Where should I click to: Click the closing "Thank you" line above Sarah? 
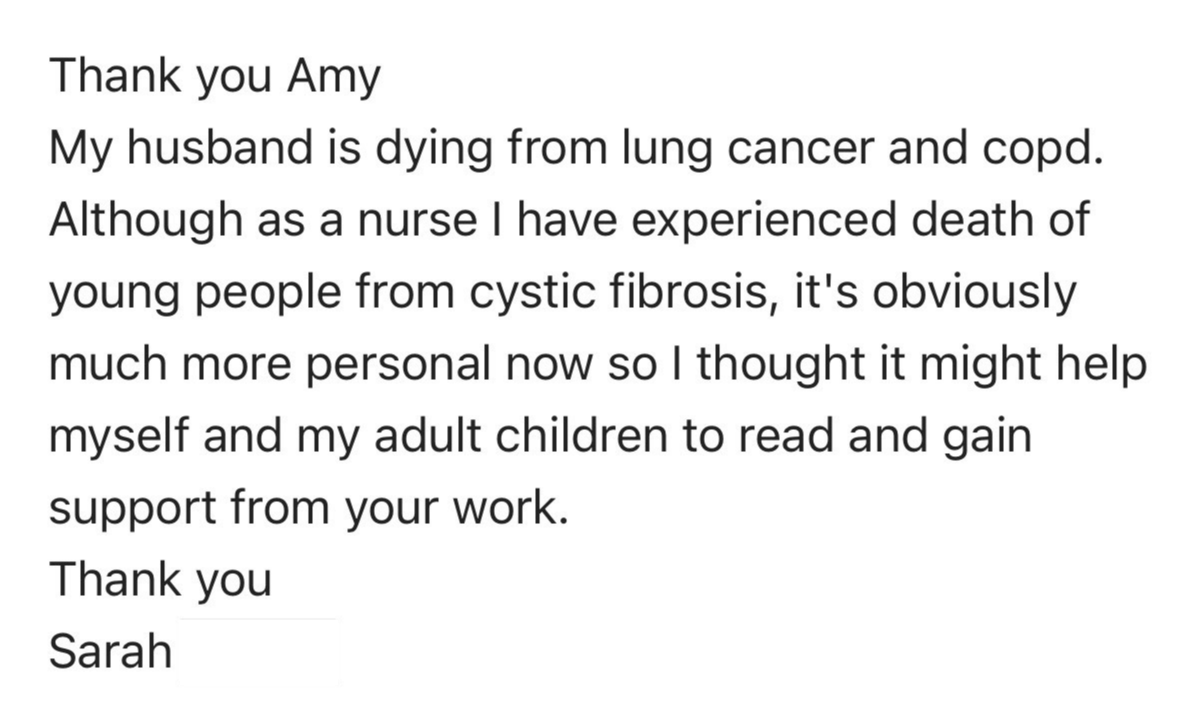click(x=160, y=580)
